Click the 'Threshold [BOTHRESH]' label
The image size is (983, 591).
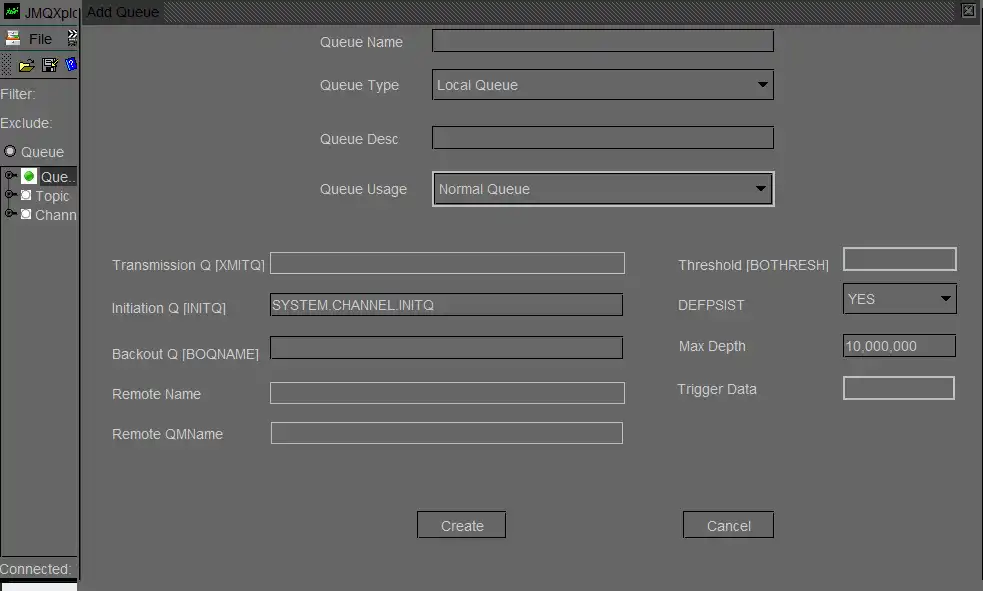(753, 265)
